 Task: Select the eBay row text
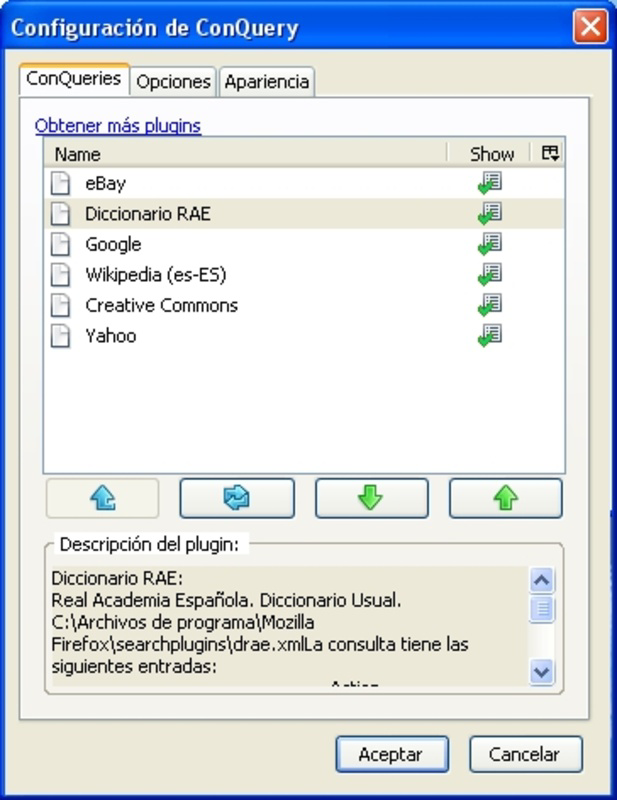[105, 184]
